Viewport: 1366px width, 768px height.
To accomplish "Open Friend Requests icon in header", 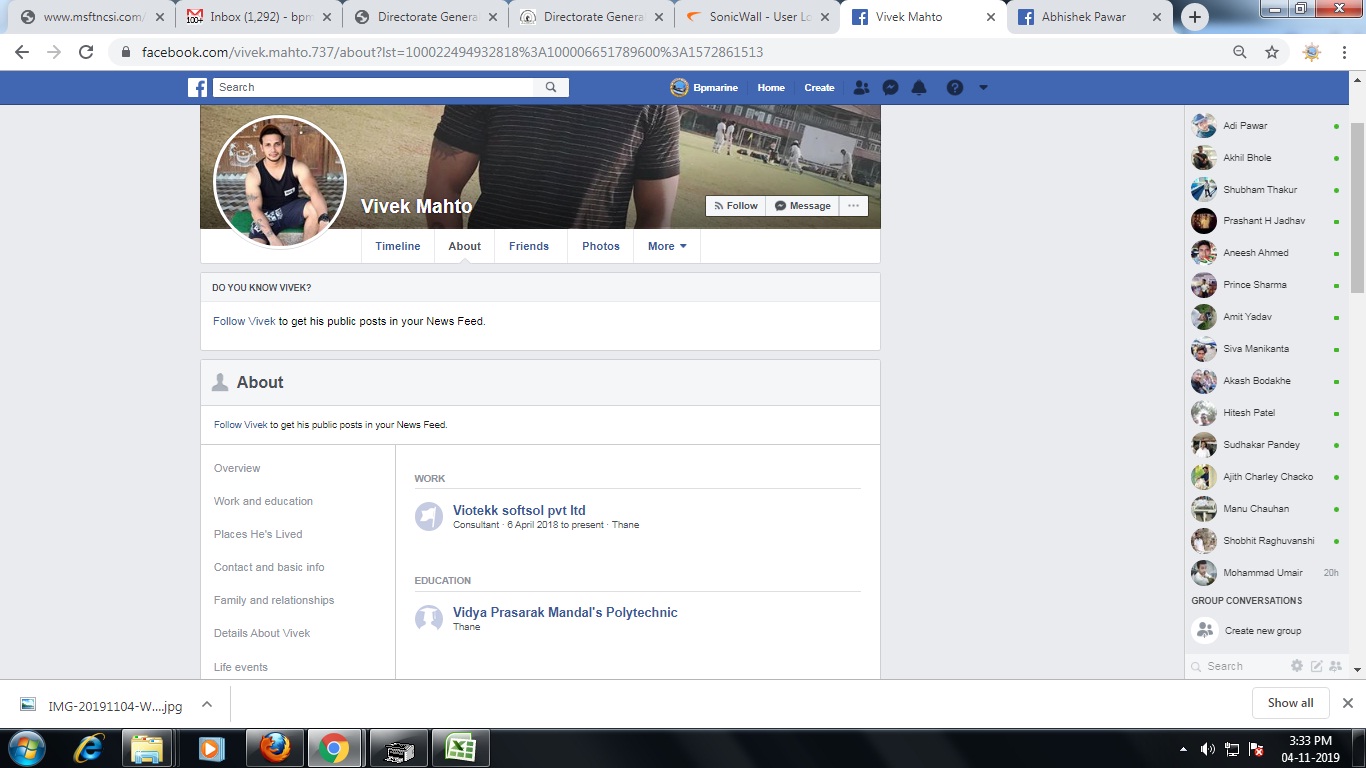I will [x=861, y=88].
